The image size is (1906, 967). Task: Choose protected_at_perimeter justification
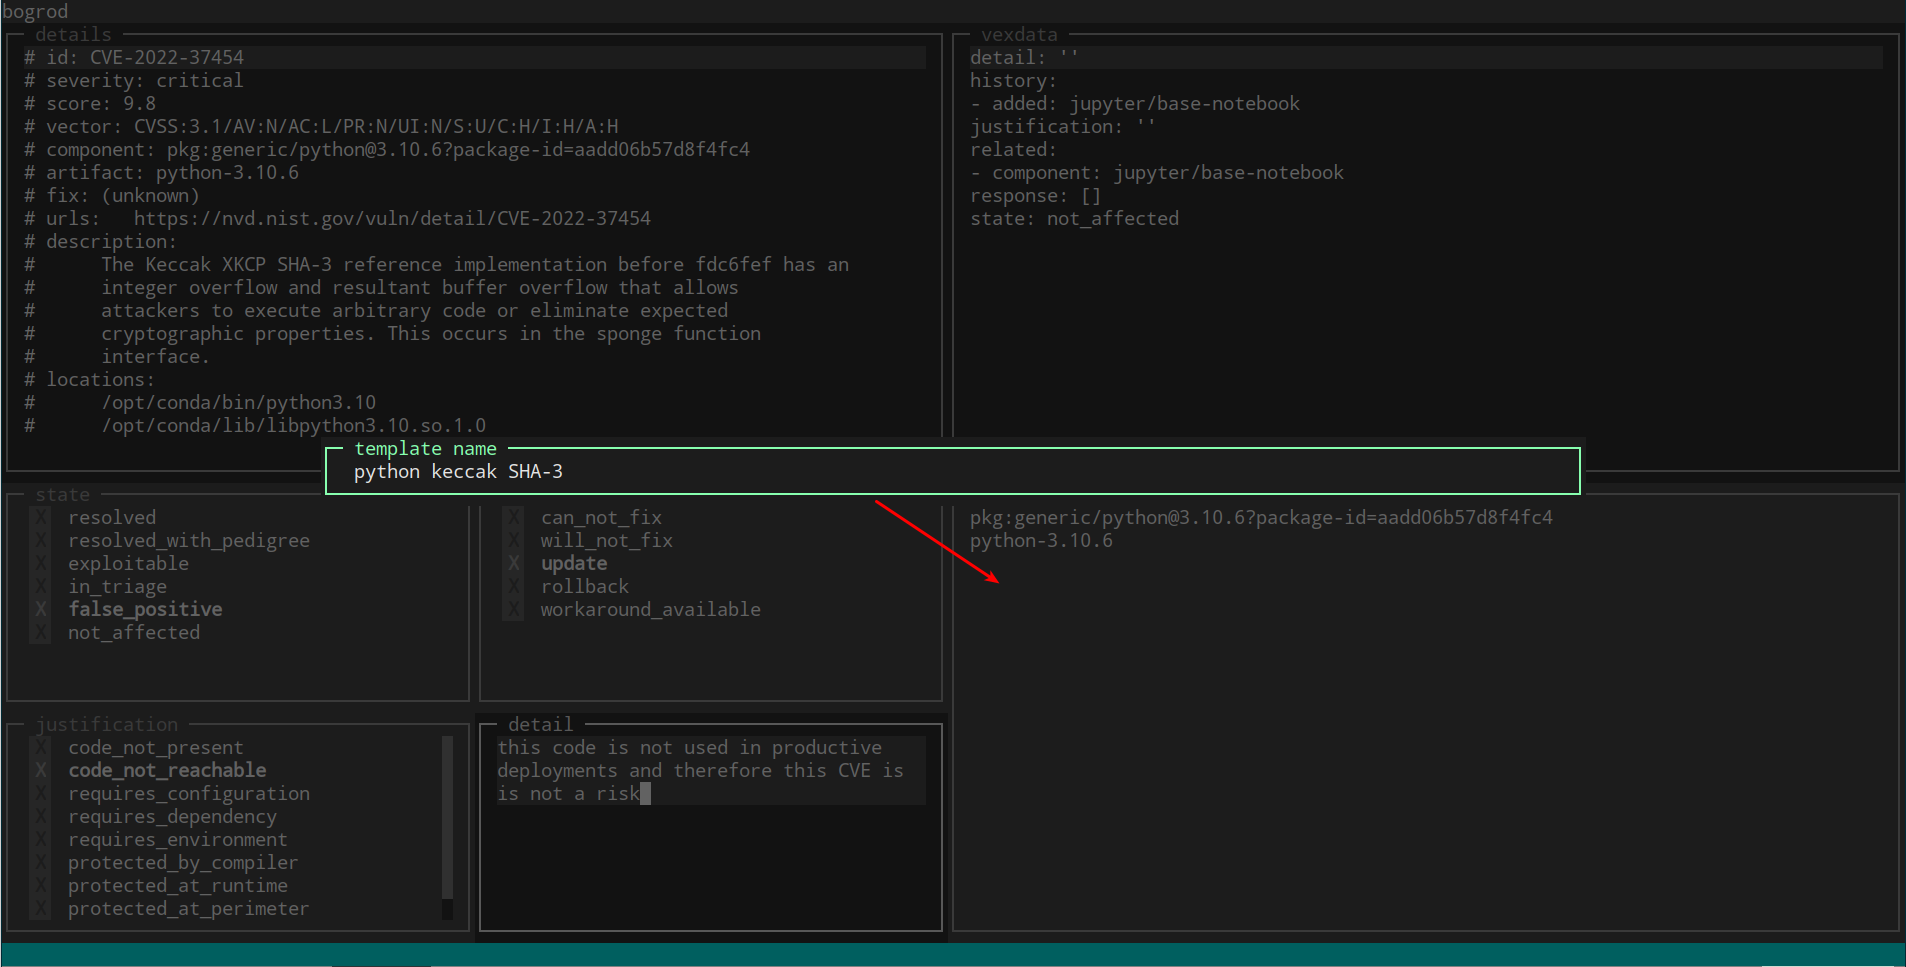(188, 908)
